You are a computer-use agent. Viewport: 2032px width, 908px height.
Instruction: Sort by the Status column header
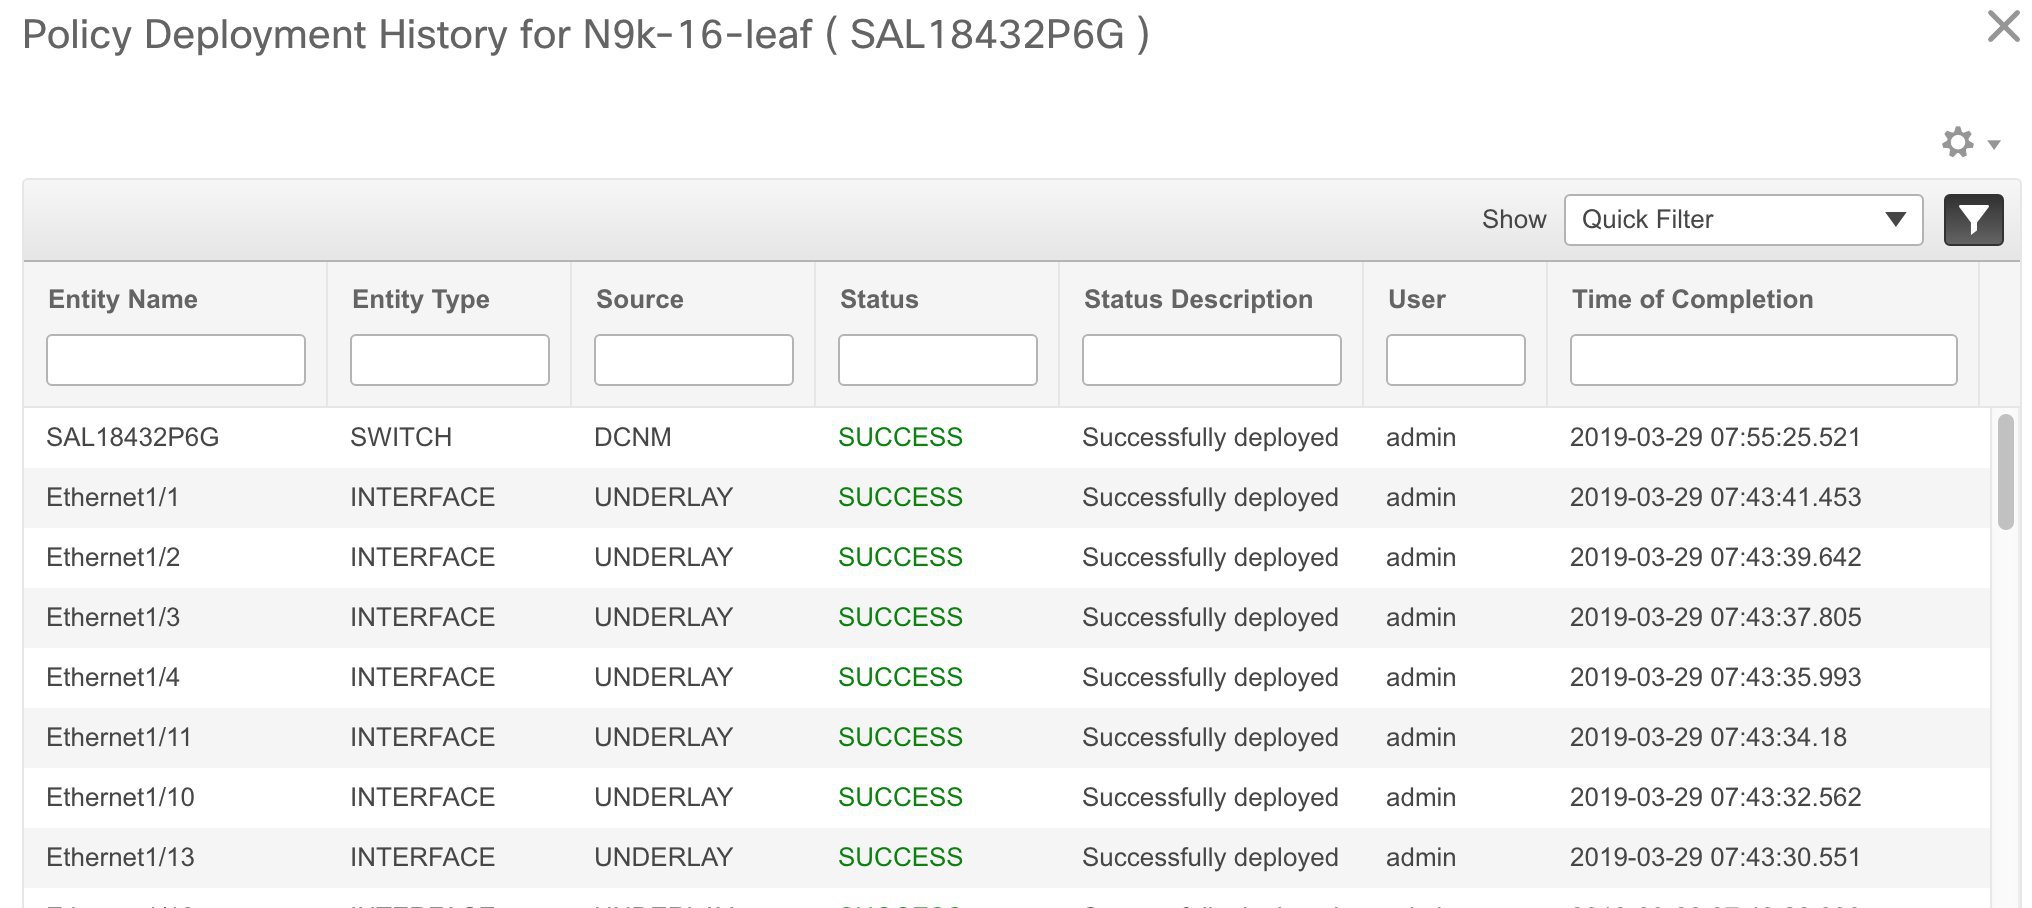[879, 299]
